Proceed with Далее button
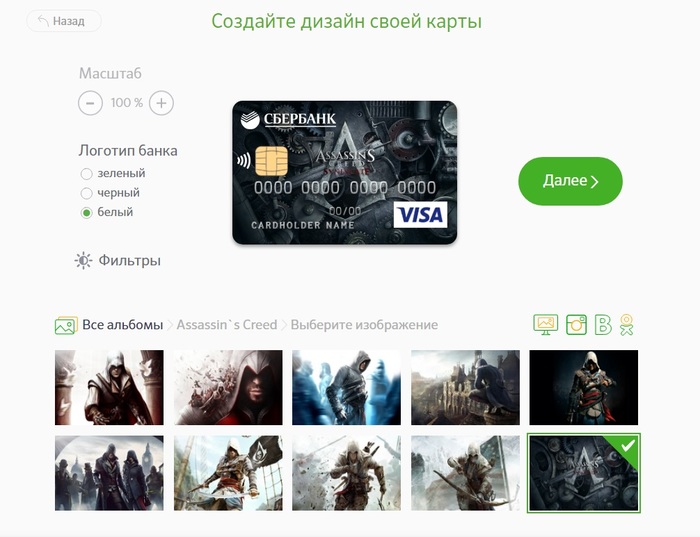Image resolution: width=700 pixels, height=537 pixels. point(570,181)
